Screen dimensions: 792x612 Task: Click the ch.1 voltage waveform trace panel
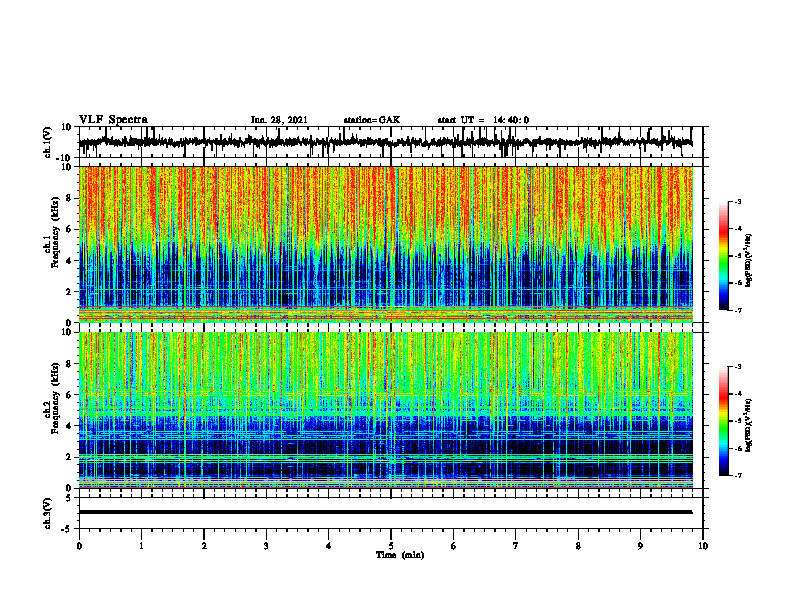390,142
